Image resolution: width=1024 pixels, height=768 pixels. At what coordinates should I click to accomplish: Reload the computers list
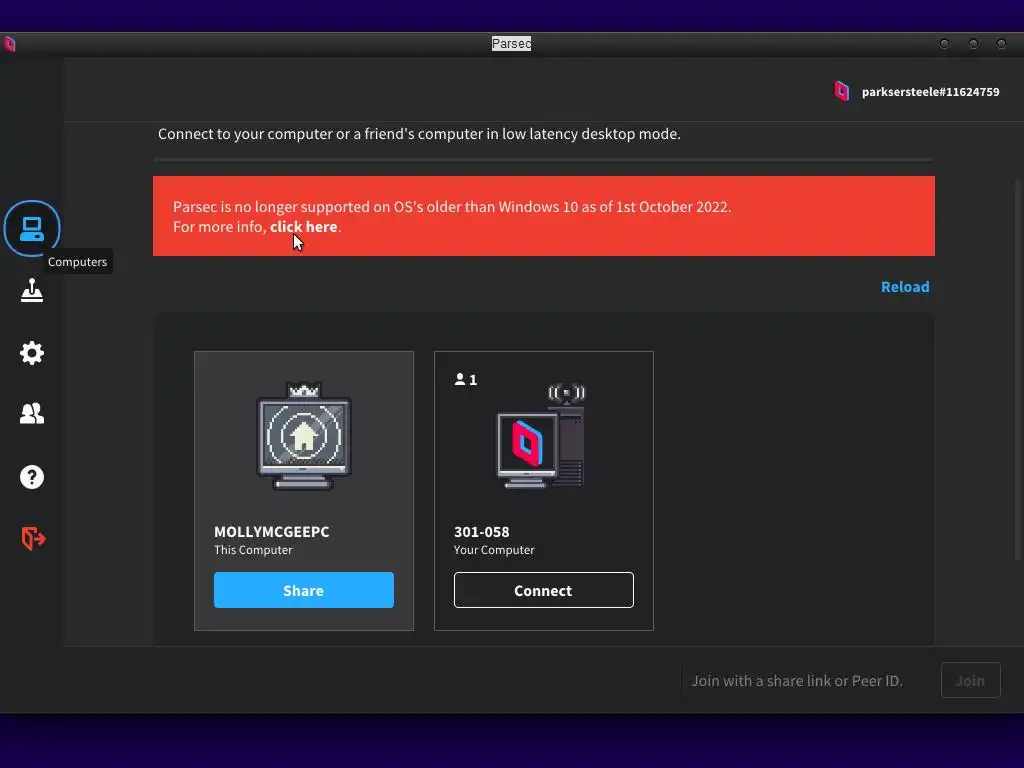click(905, 287)
